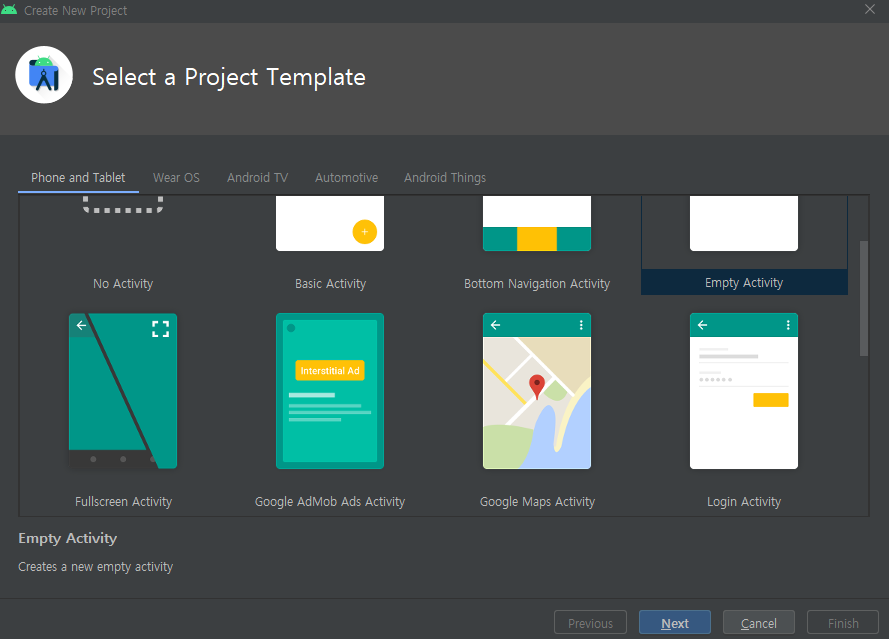The height and width of the screenshot is (639, 889).
Task: Click the Interstitial Ad badge in AdMob thumbnail
Action: click(330, 371)
